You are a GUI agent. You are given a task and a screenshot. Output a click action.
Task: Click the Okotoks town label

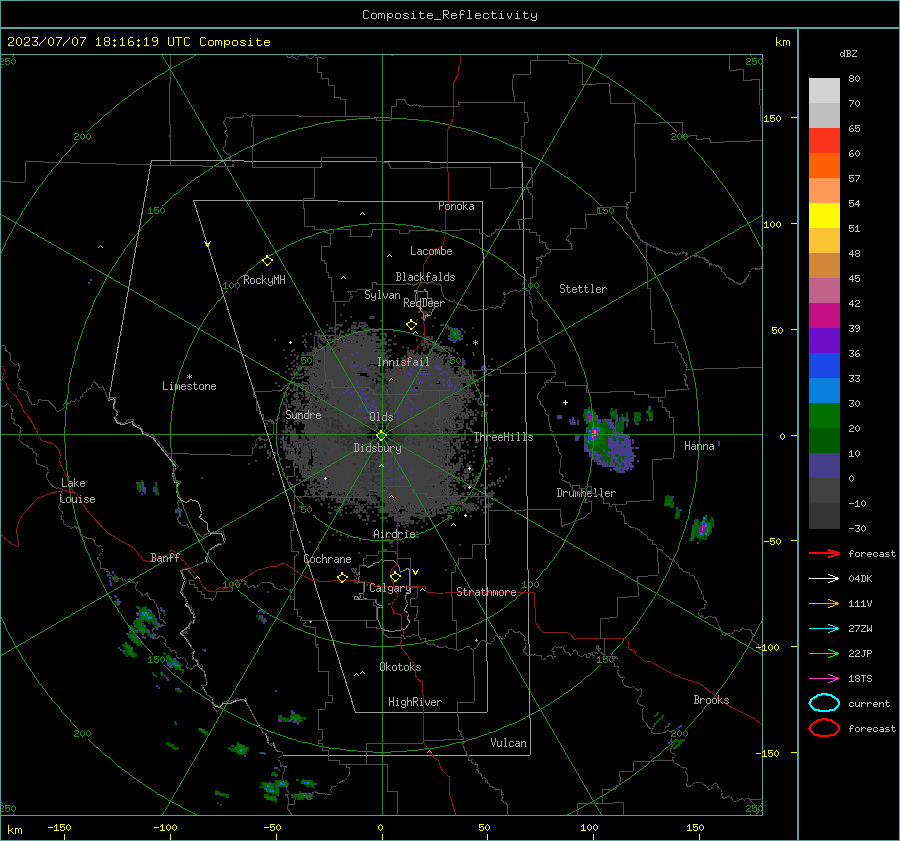coord(400,667)
